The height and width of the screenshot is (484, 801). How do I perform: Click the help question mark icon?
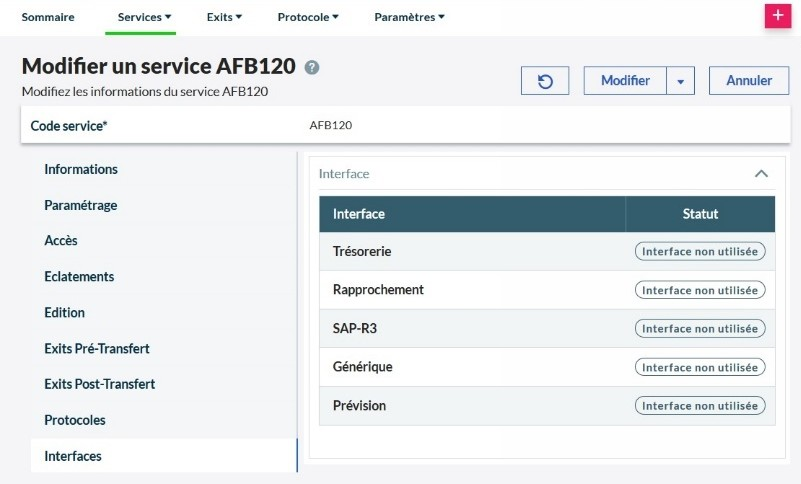[x=312, y=68]
